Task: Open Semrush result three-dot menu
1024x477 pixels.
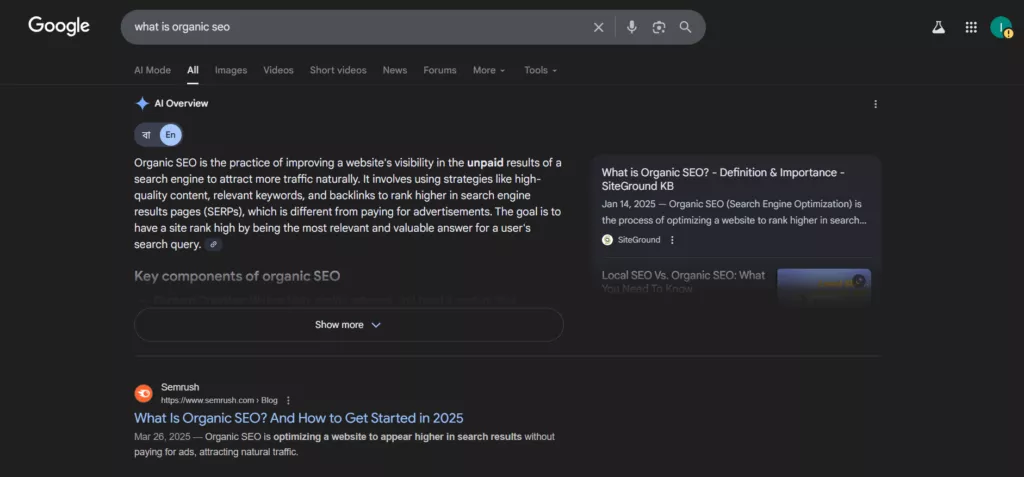Action: (288, 401)
